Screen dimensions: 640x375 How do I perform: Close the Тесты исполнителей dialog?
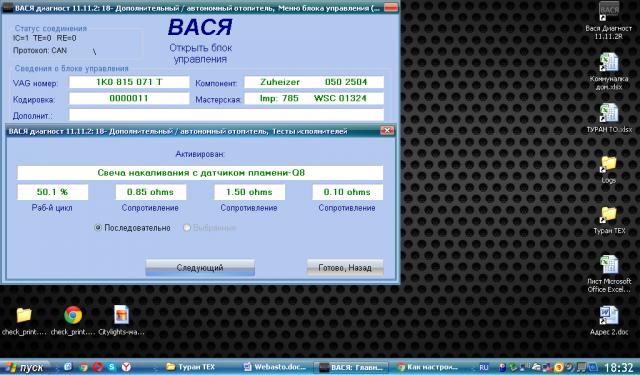point(387,131)
